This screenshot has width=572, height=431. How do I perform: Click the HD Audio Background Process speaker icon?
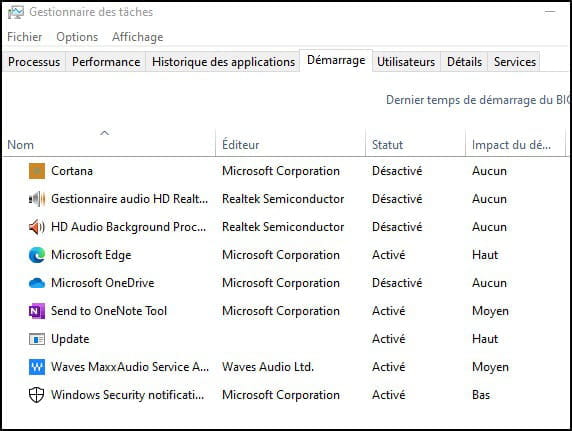[37, 227]
